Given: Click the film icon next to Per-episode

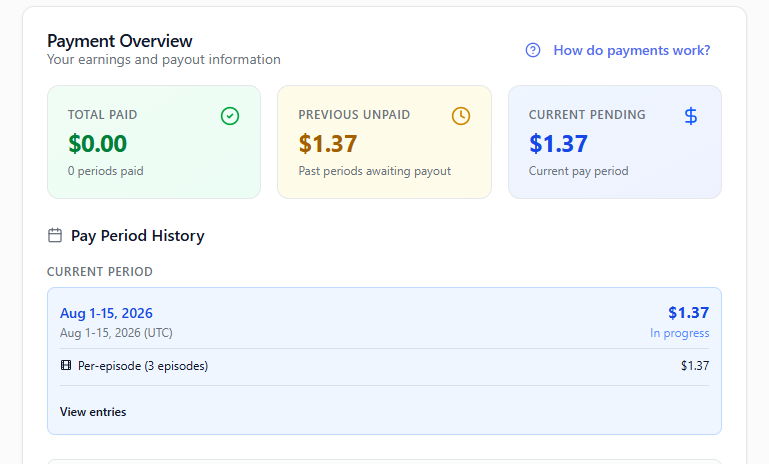Looking at the screenshot, I should pyautogui.click(x=66, y=365).
